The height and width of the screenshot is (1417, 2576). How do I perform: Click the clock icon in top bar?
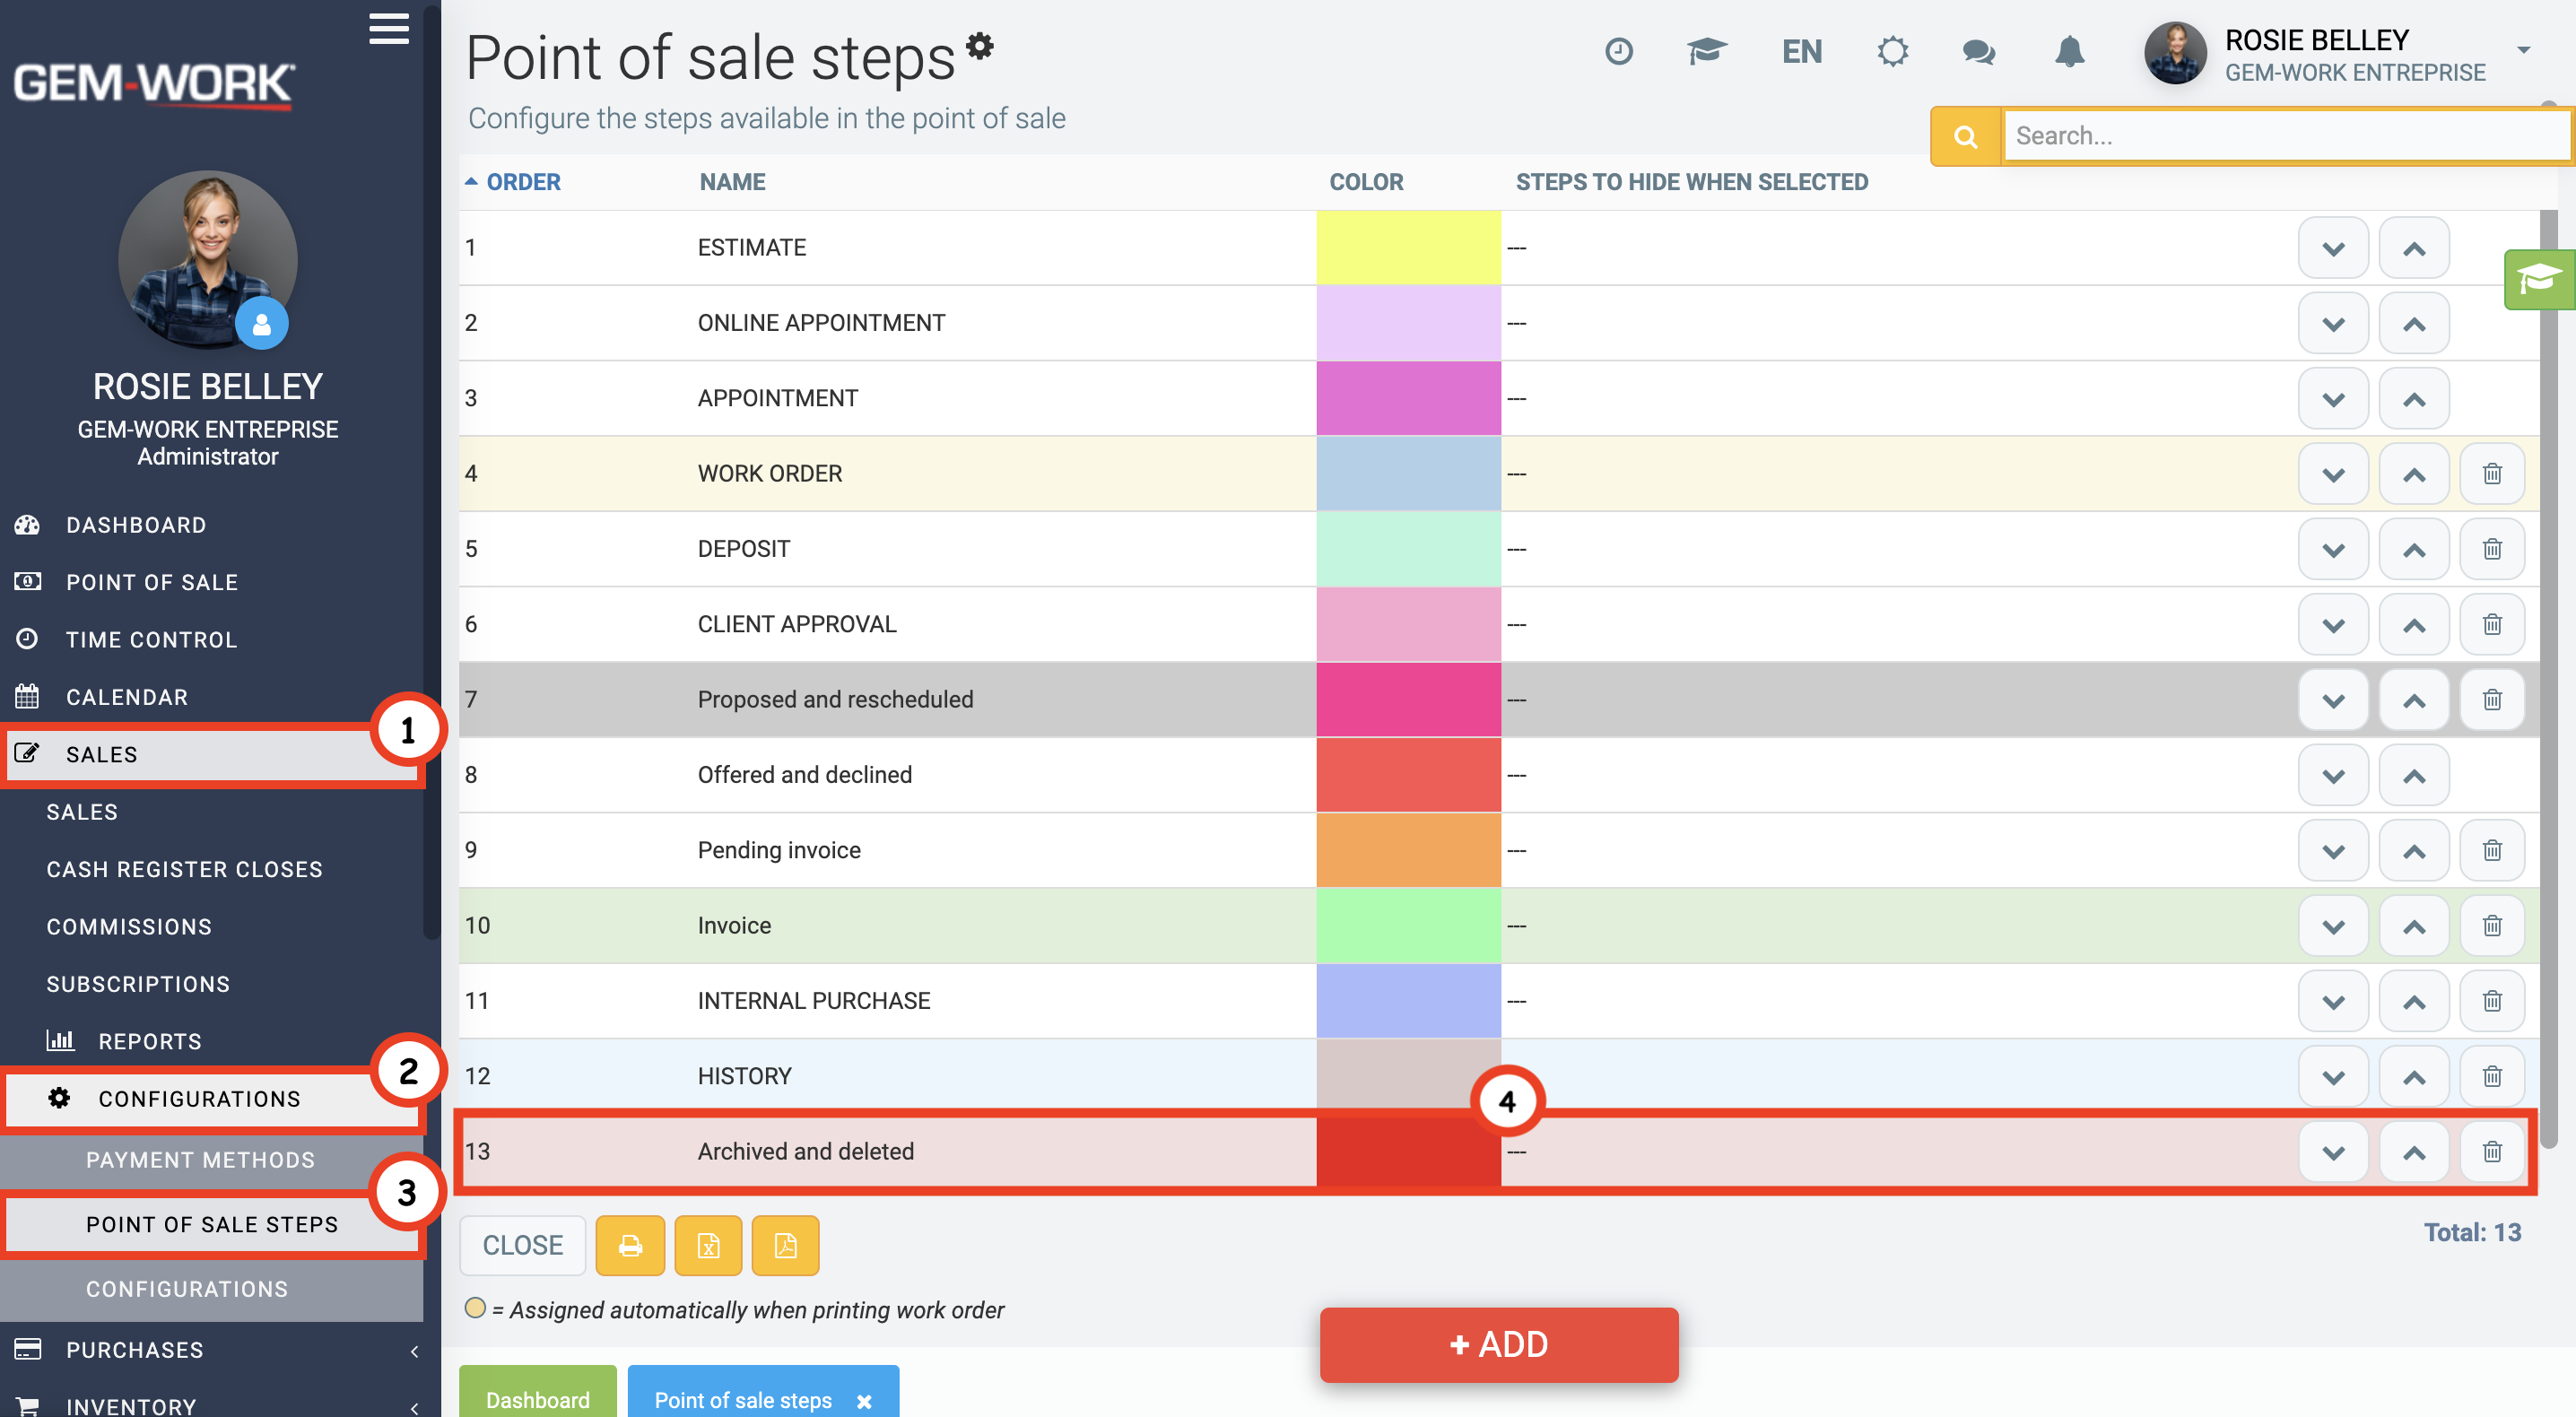(x=1618, y=51)
